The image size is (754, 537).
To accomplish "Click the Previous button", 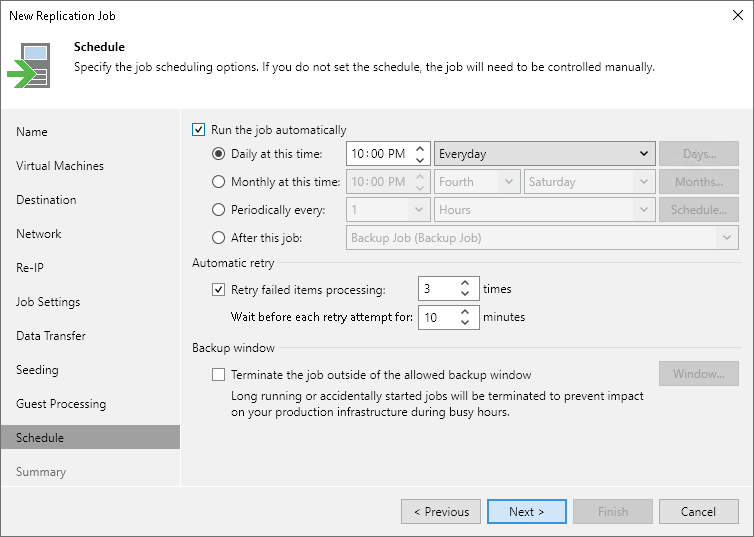I will [x=441, y=512].
